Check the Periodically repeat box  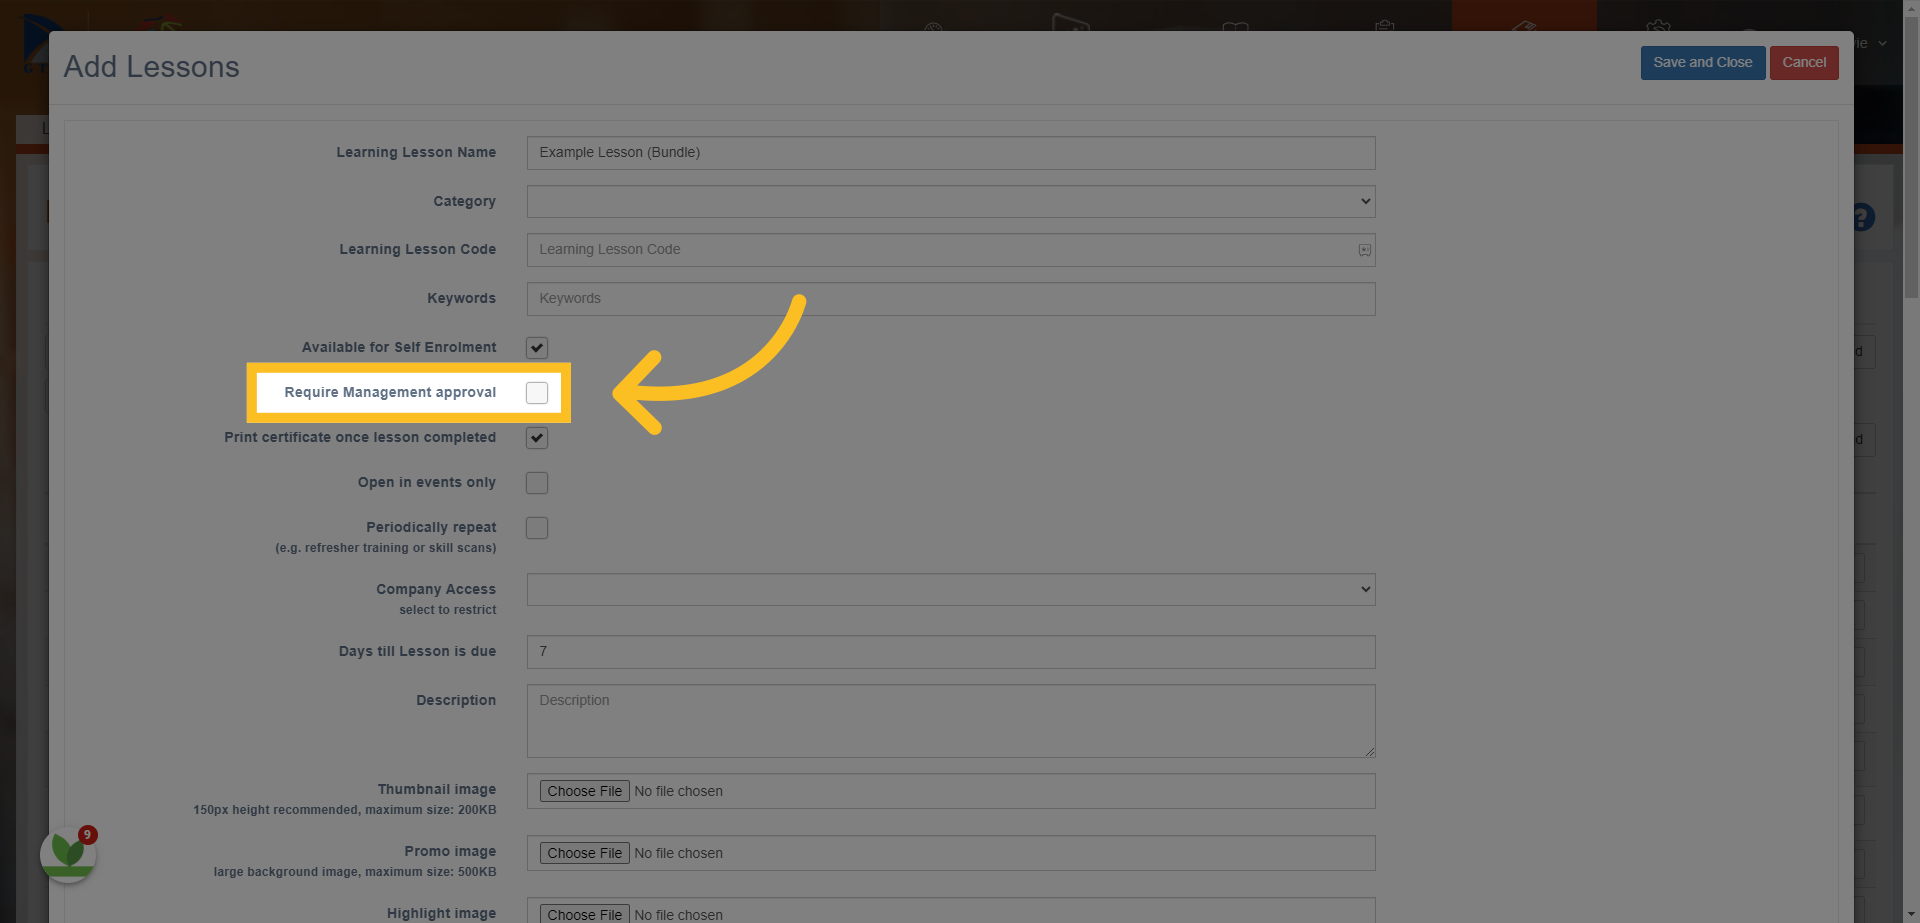point(537,528)
